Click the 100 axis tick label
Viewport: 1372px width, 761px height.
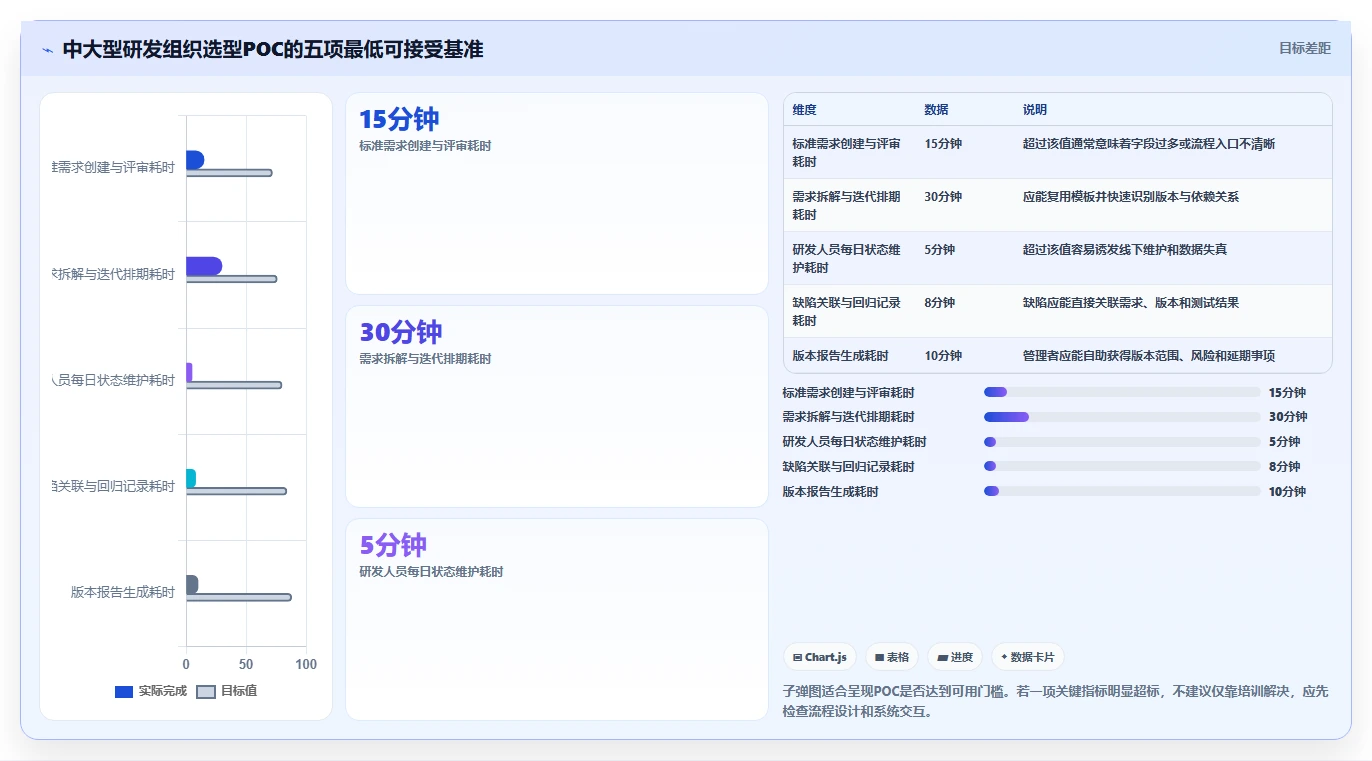coord(306,665)
